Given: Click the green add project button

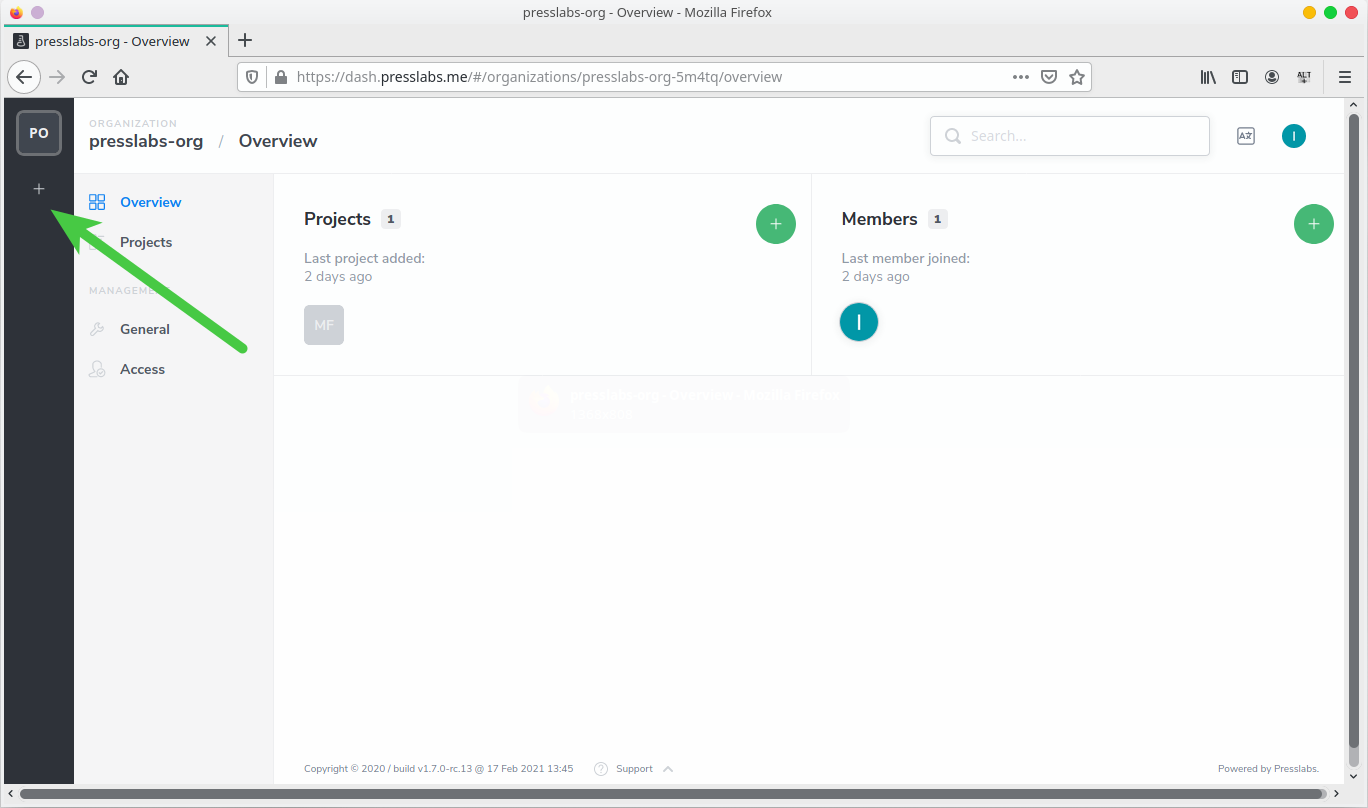Looking at the screenshot, I should tap(776, 224).
